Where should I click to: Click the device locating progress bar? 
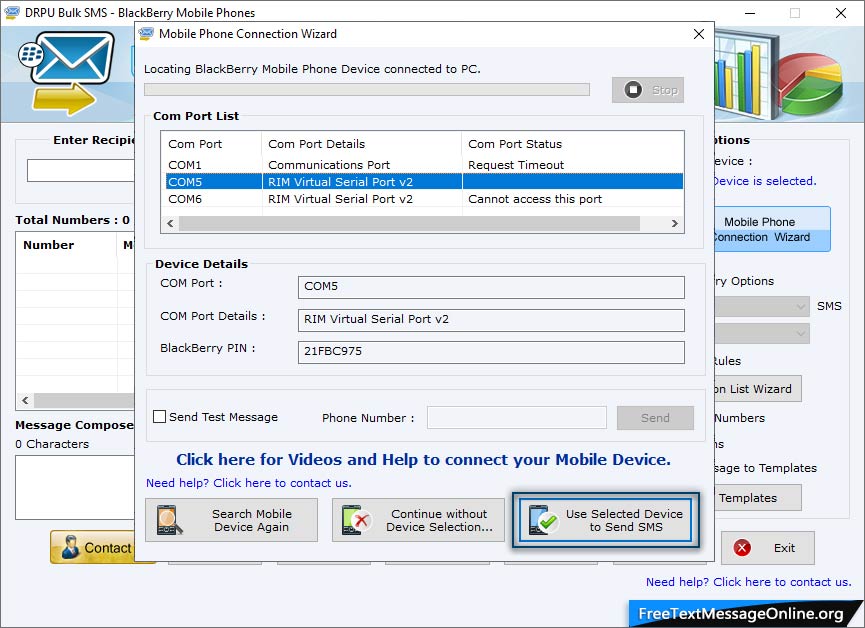click(x=367, y=89)
